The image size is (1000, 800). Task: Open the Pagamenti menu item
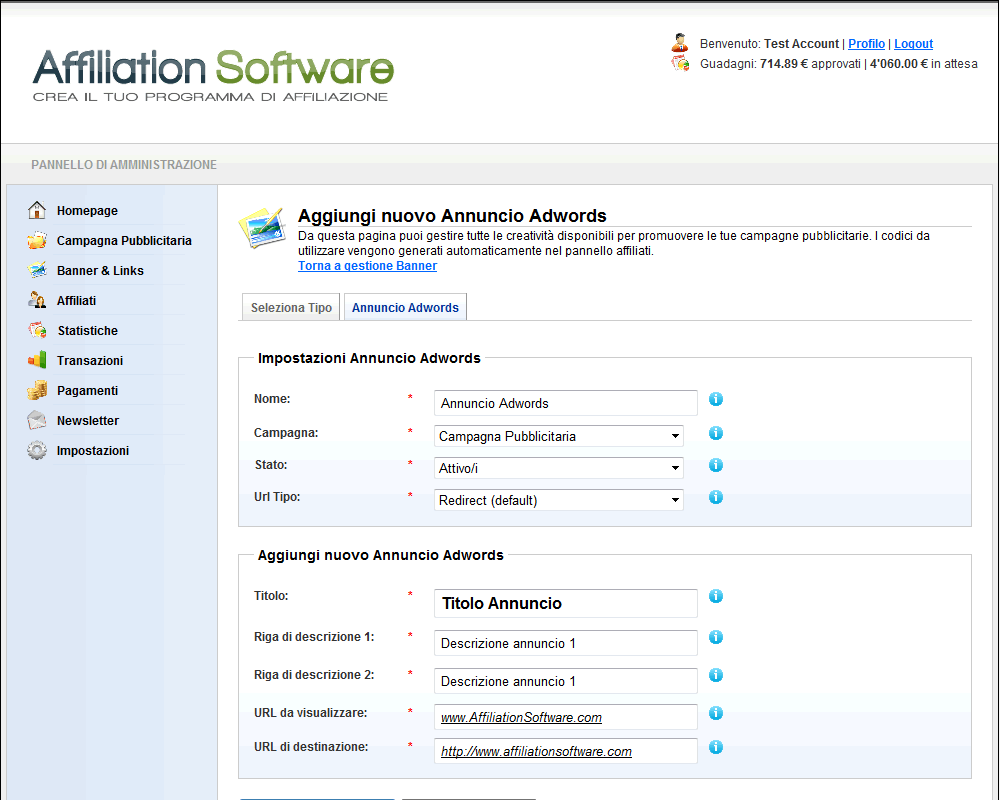click(x=87, y=390)
